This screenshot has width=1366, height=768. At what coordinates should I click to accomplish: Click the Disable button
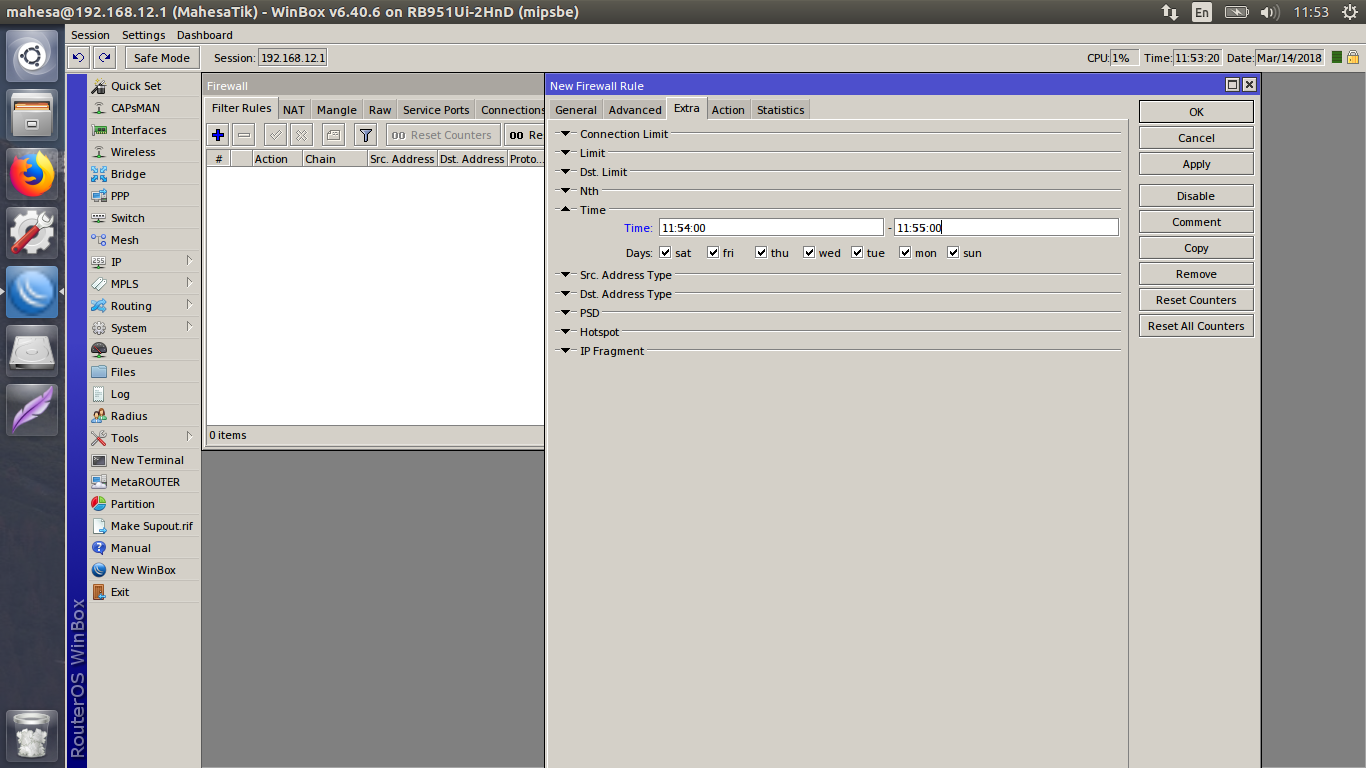click(1196, 196)
